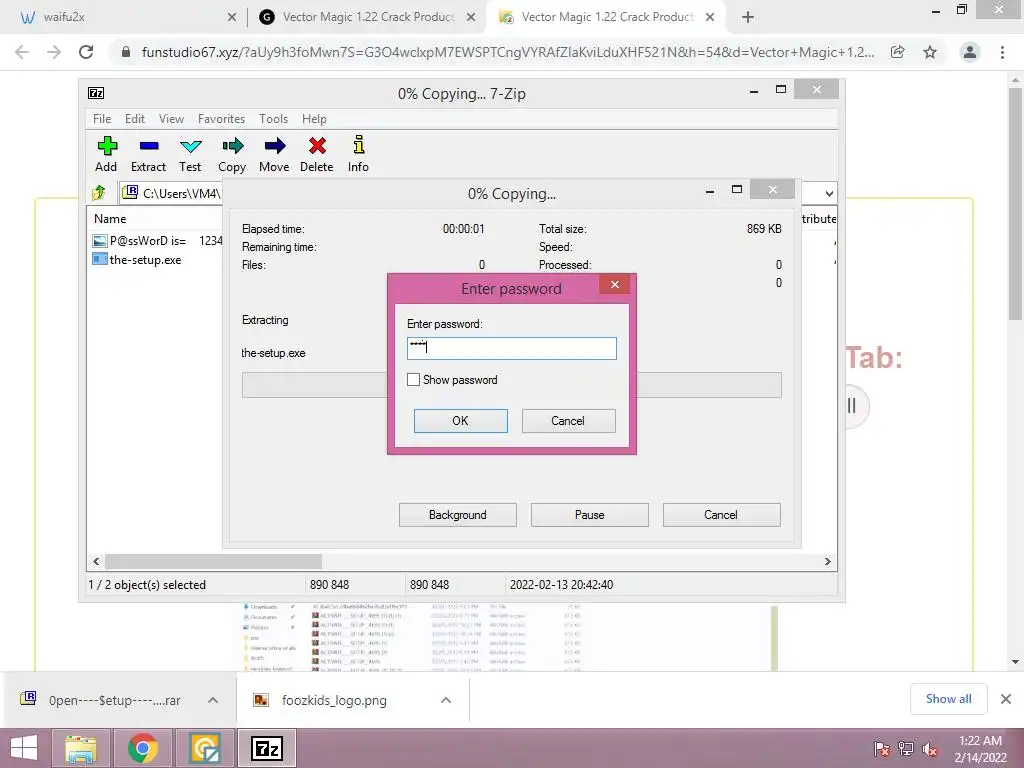Open the Chrome profile avatar icon
Viewport: 1024px width, 768px height.
970,52
